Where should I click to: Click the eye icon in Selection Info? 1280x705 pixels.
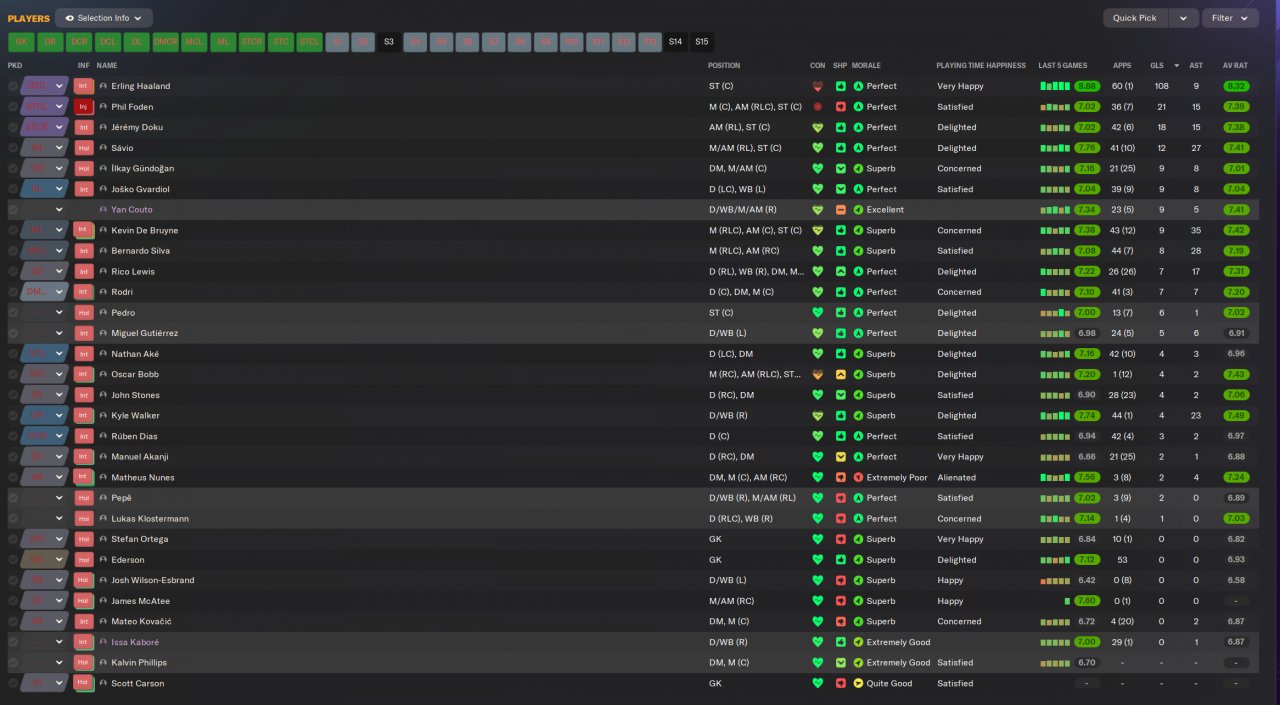click(x=70, y=18)
